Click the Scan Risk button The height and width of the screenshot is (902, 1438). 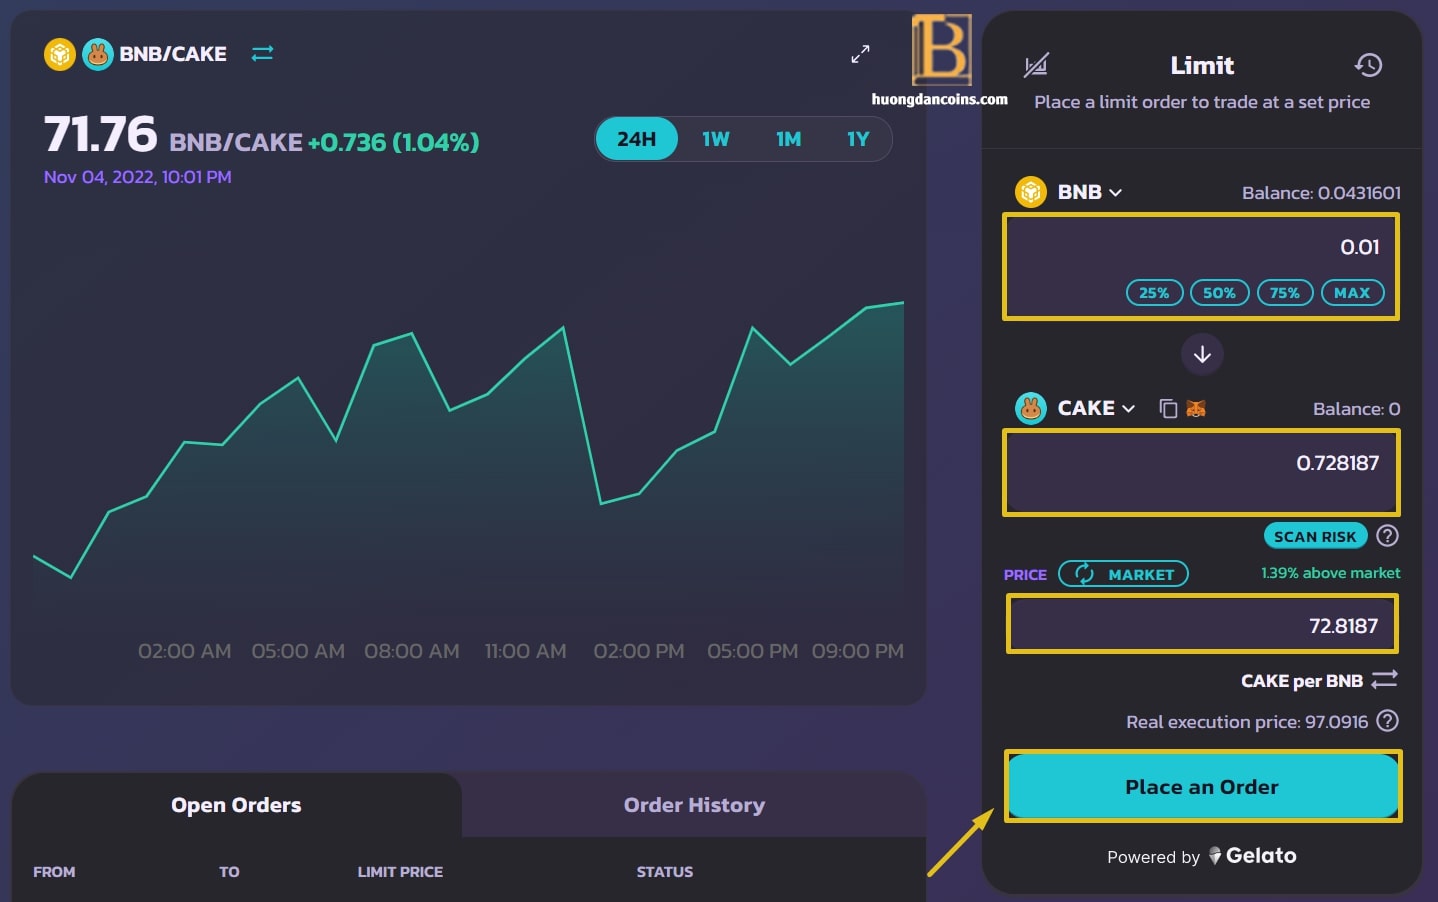tap(1315, 536)
